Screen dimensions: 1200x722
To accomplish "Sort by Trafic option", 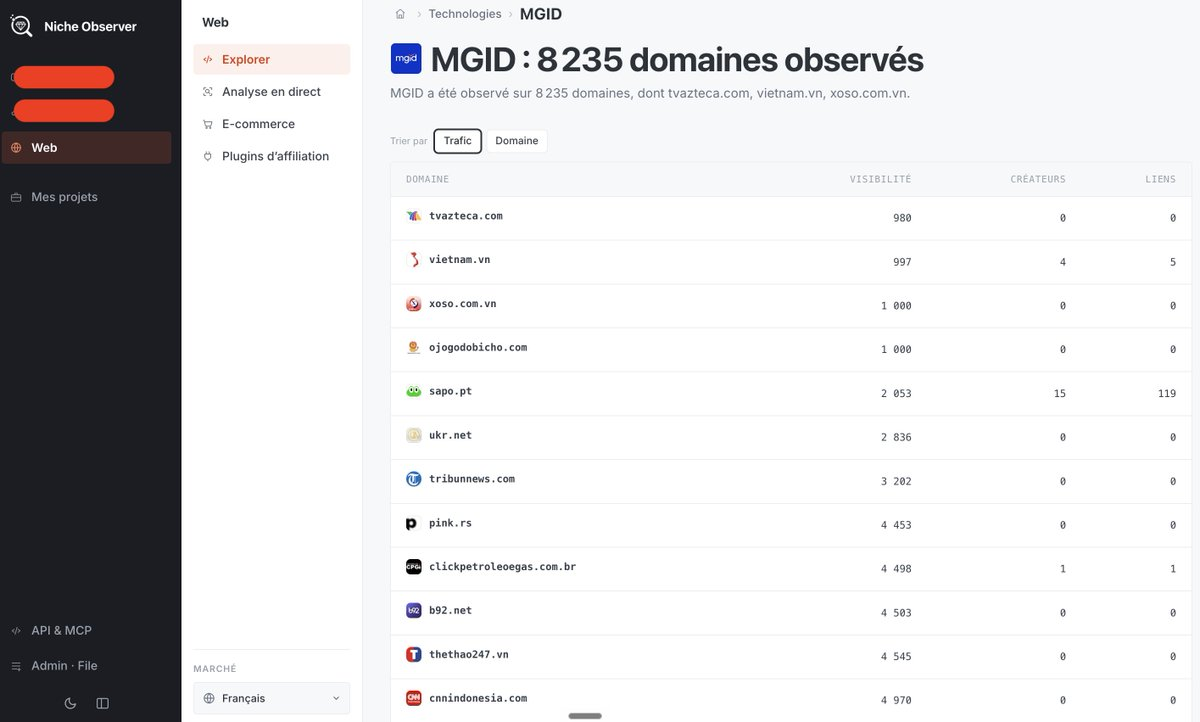I will point(457,141).
